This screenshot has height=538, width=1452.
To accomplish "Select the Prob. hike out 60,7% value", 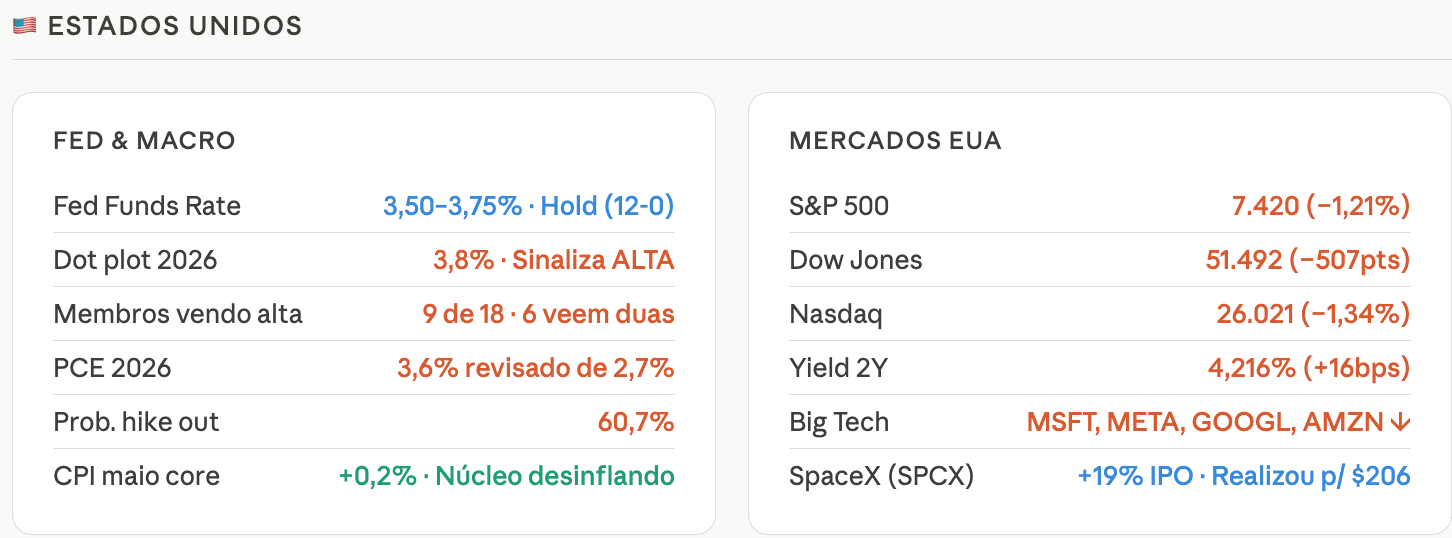I will 636,422.
